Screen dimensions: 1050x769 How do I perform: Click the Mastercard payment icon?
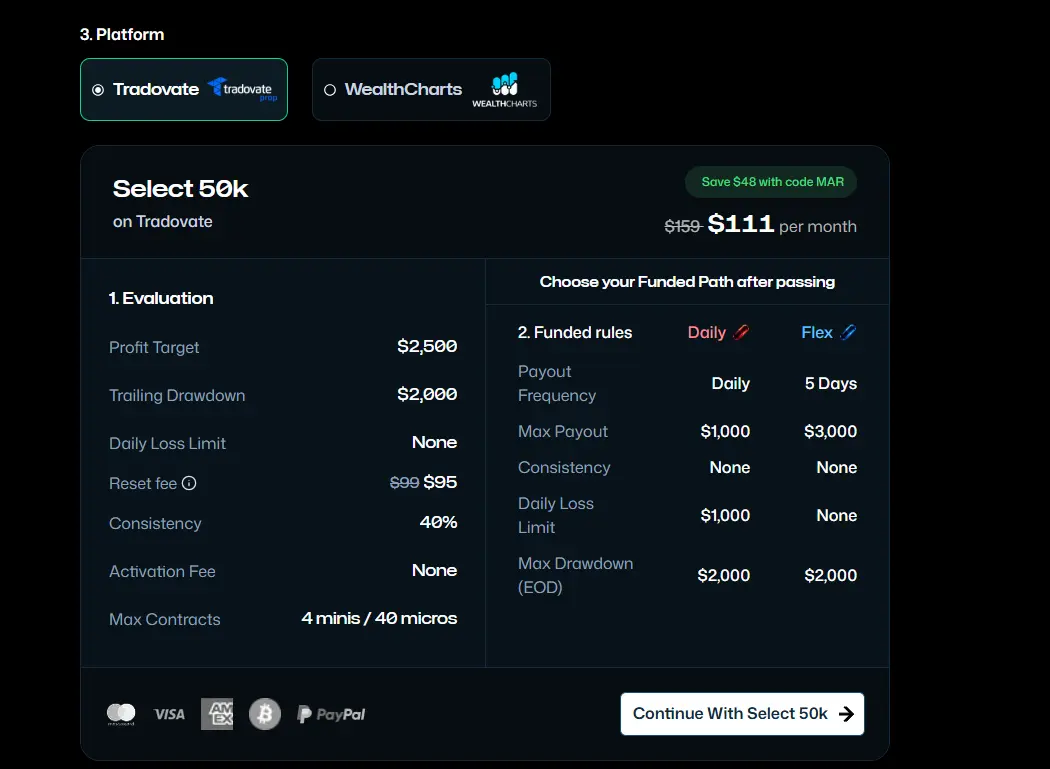click(x=121, y=714)
